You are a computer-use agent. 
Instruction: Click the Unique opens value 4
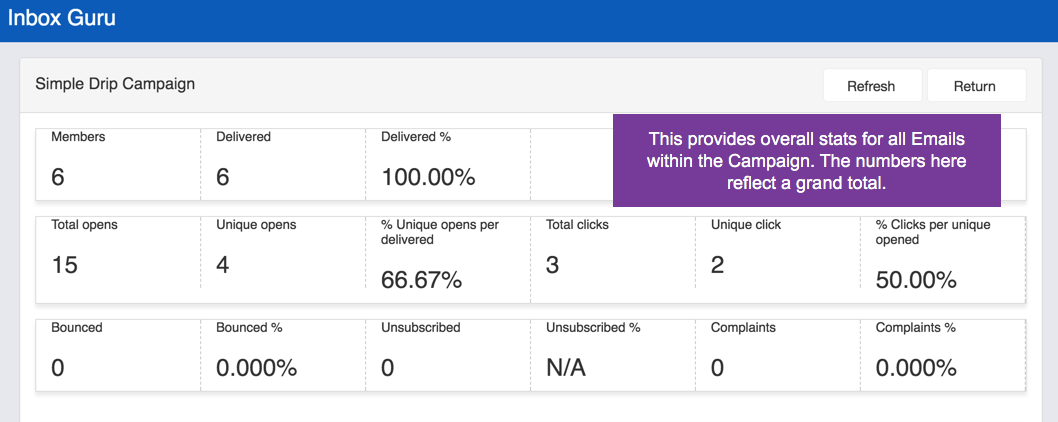223,265
